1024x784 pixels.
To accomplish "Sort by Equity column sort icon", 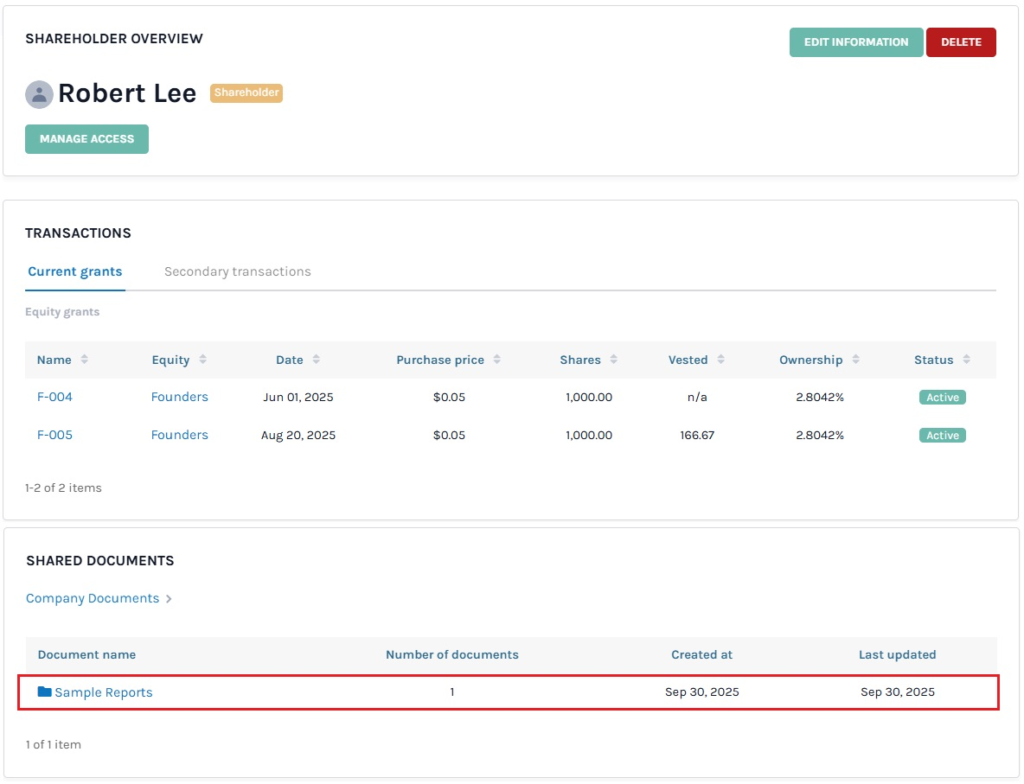I will coord(203,360).
